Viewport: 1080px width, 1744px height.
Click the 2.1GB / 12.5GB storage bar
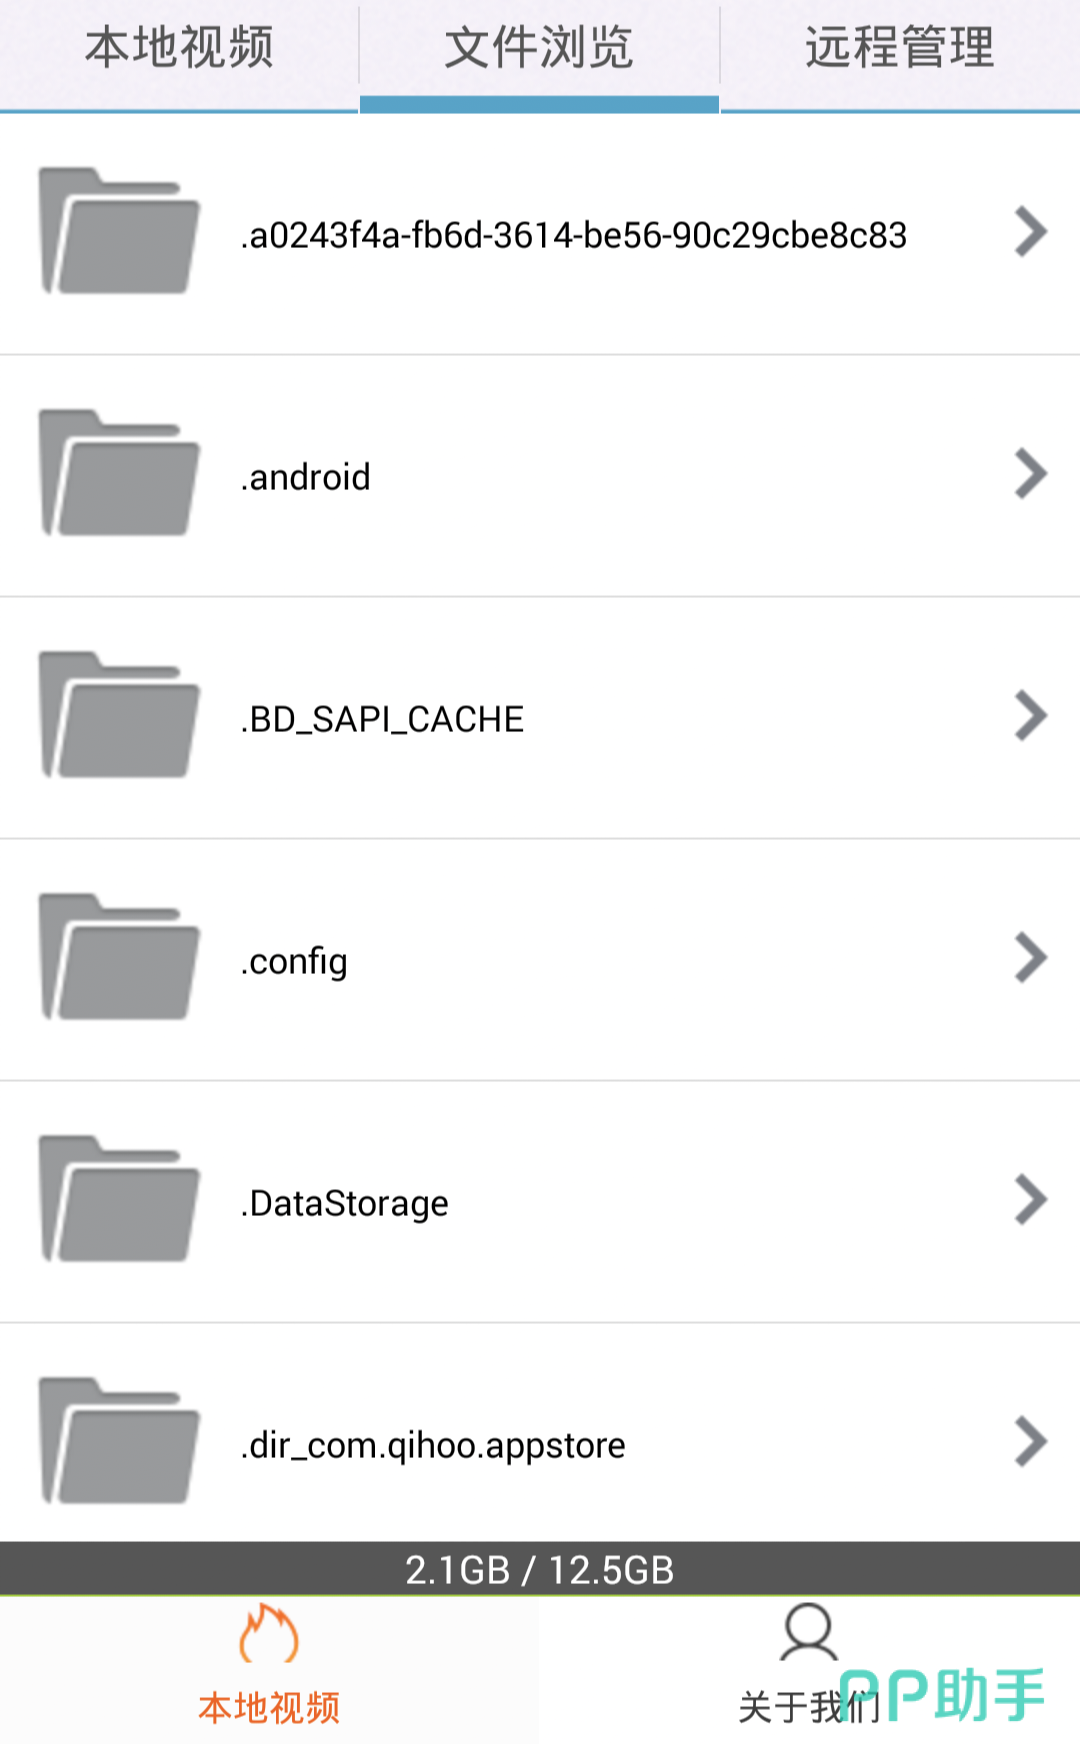tap(540, 1570)
